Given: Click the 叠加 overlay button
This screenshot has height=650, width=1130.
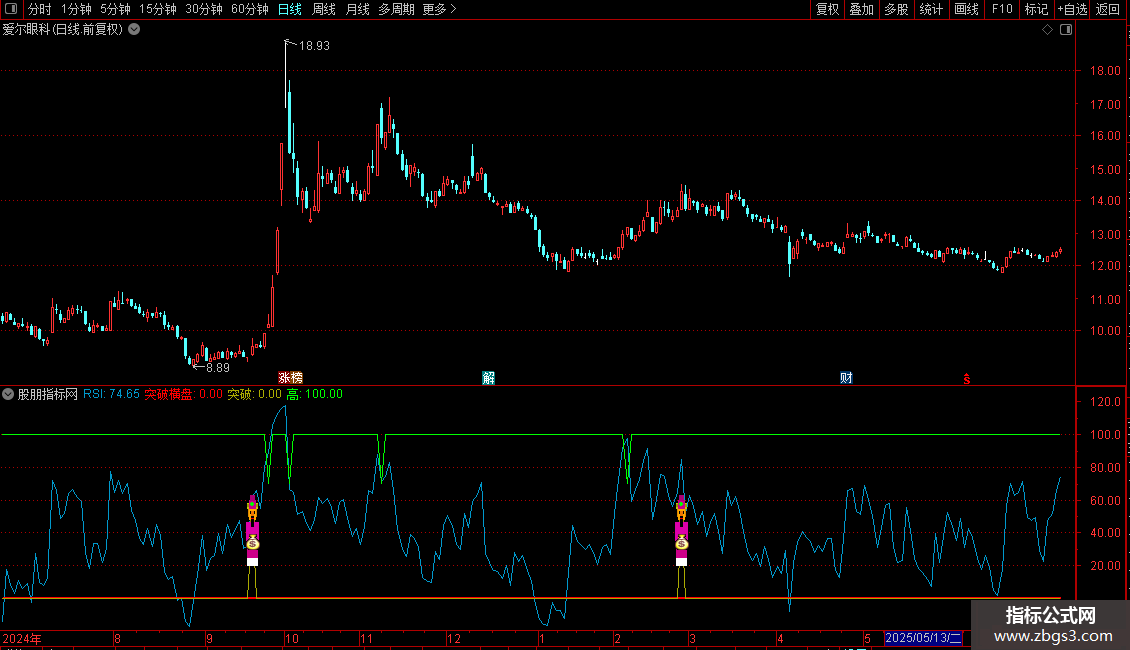Looking at the screenshot, I should 861,9.
